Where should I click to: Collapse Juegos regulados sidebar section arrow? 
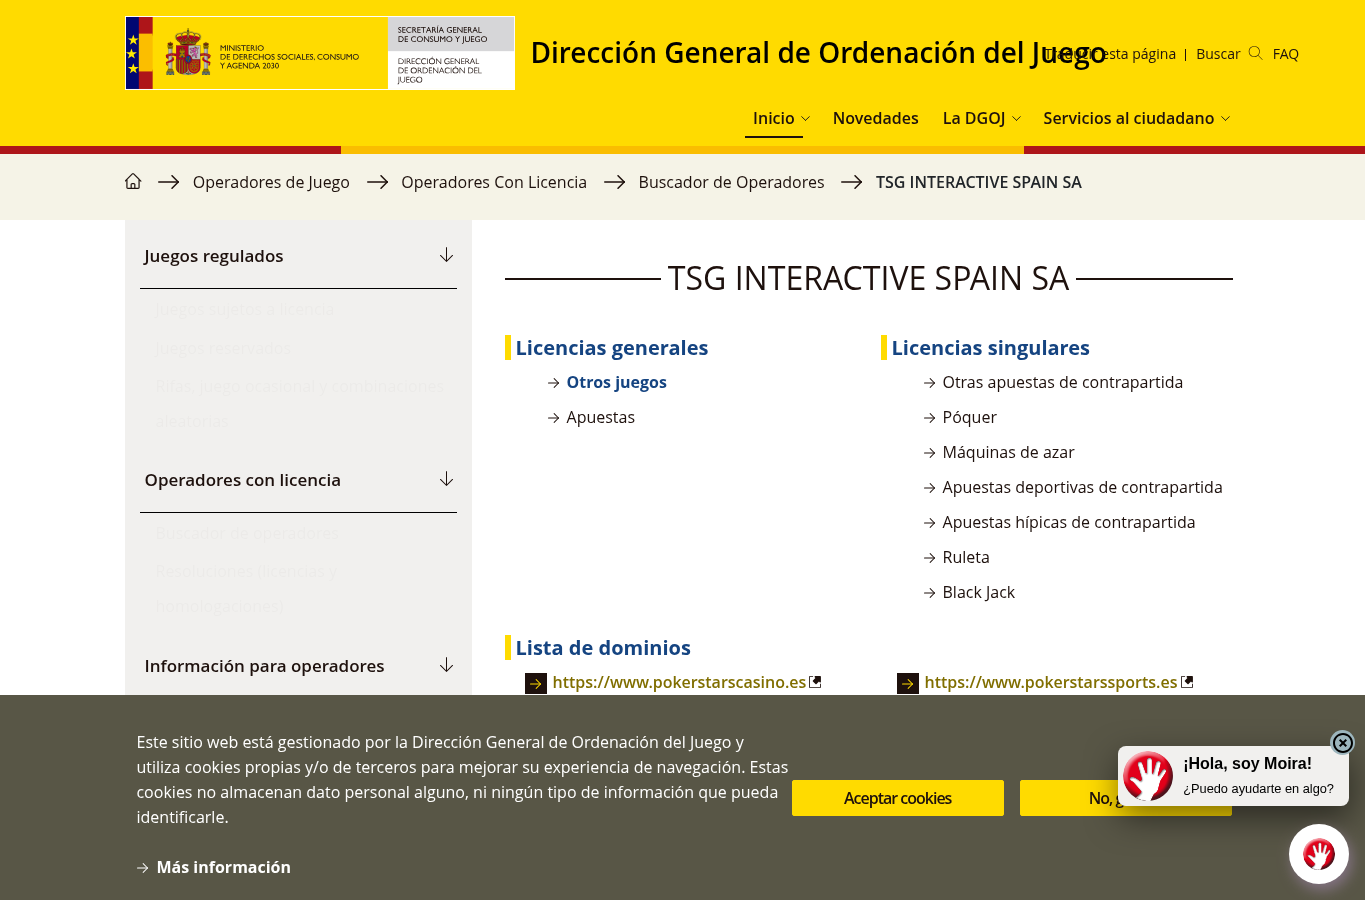446,256
